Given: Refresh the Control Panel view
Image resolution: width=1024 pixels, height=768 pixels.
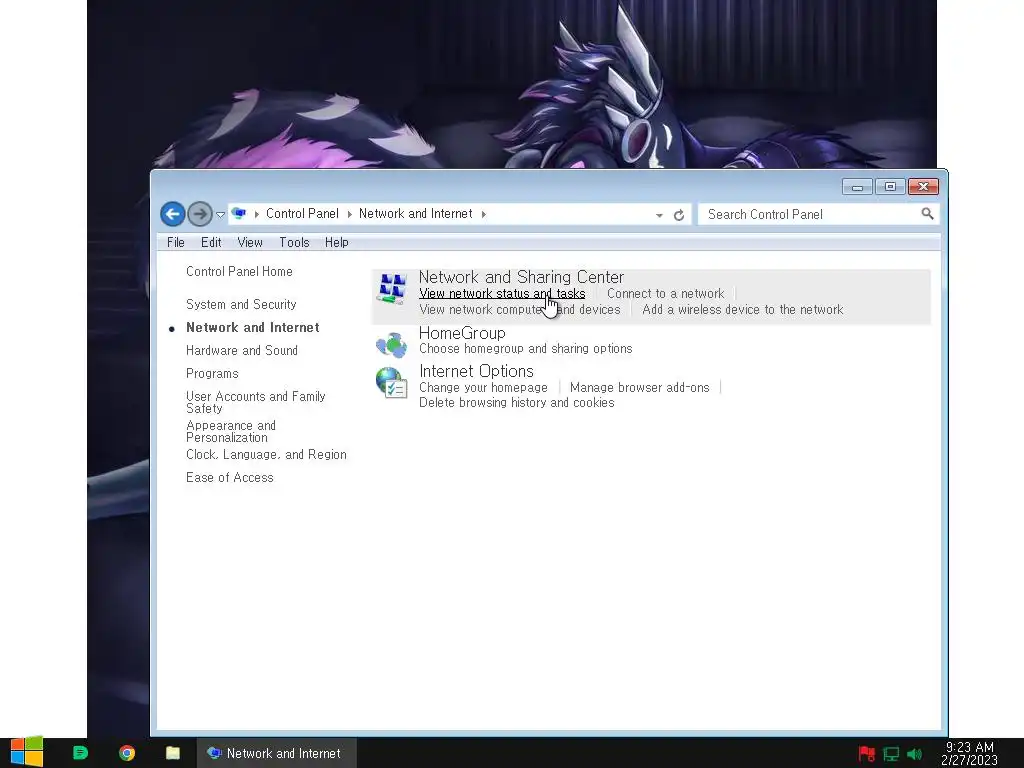Looking at the screenshot, I should pos(679,215).
